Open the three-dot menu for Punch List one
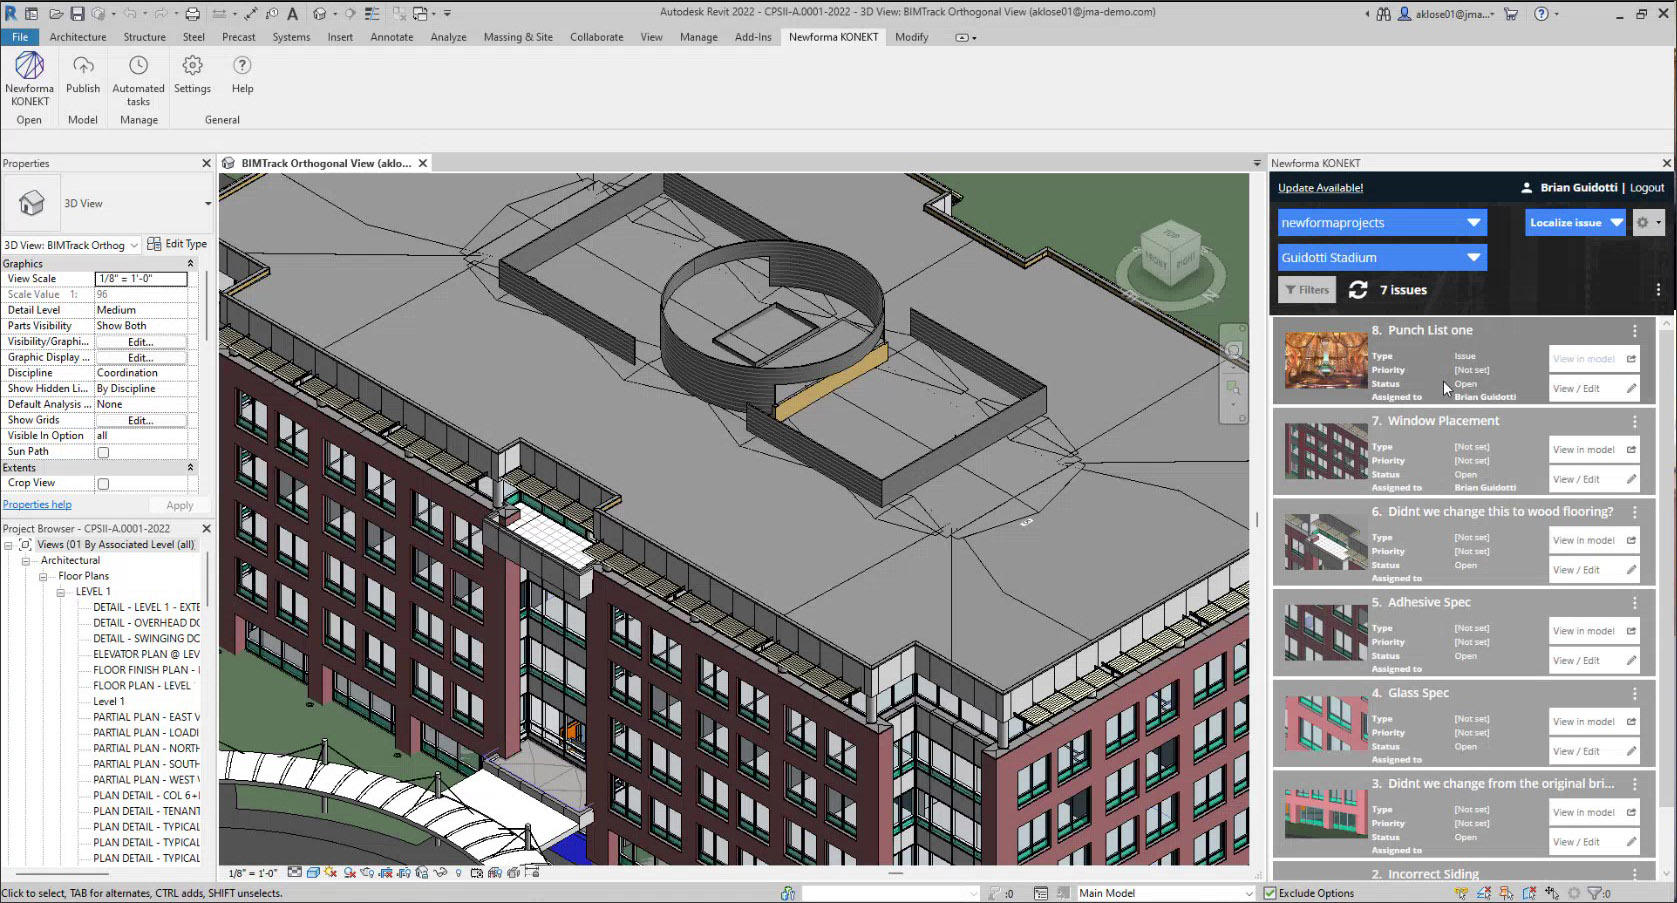 1635,331
